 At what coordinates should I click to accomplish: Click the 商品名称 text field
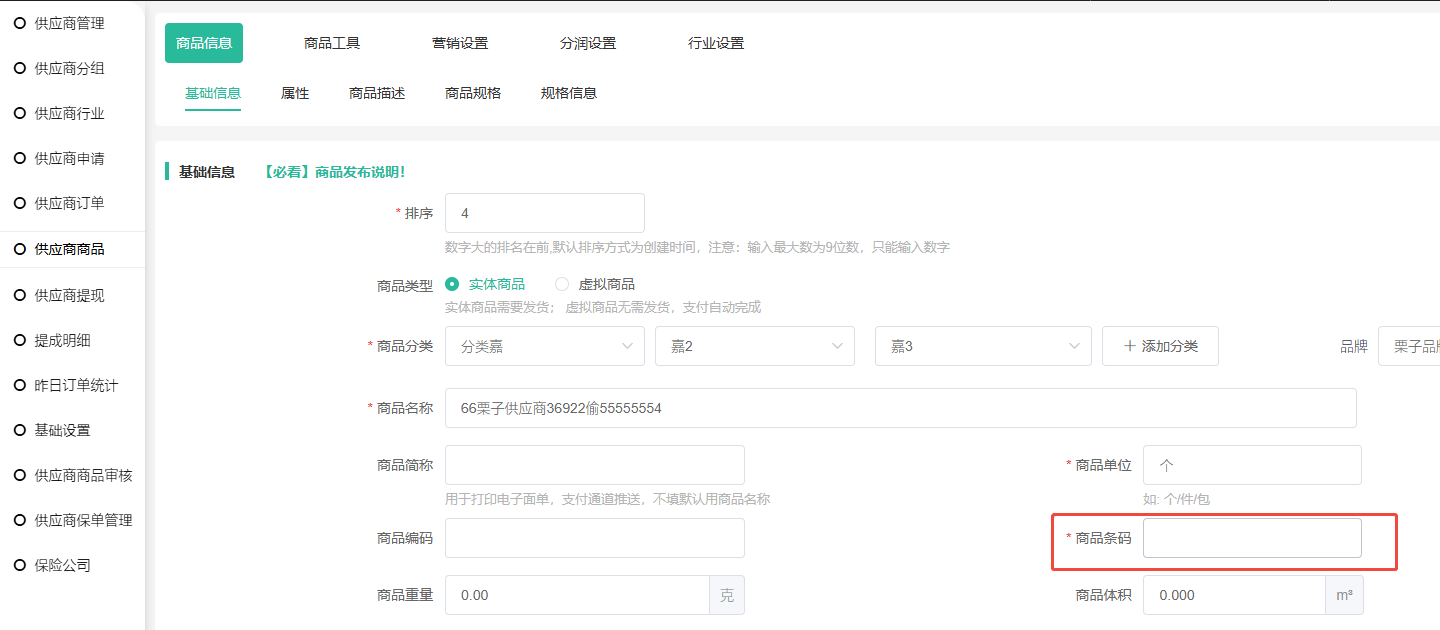tap(900, 408)
